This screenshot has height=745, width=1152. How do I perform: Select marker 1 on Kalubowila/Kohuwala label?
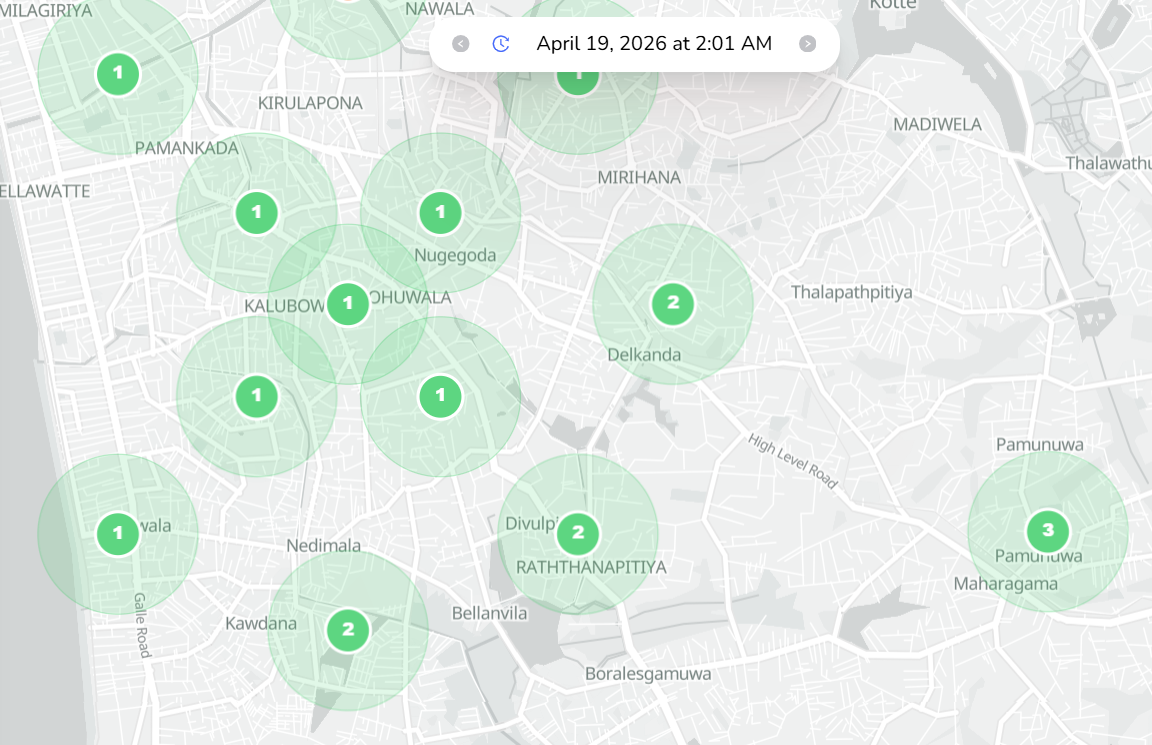click(348, 303)
